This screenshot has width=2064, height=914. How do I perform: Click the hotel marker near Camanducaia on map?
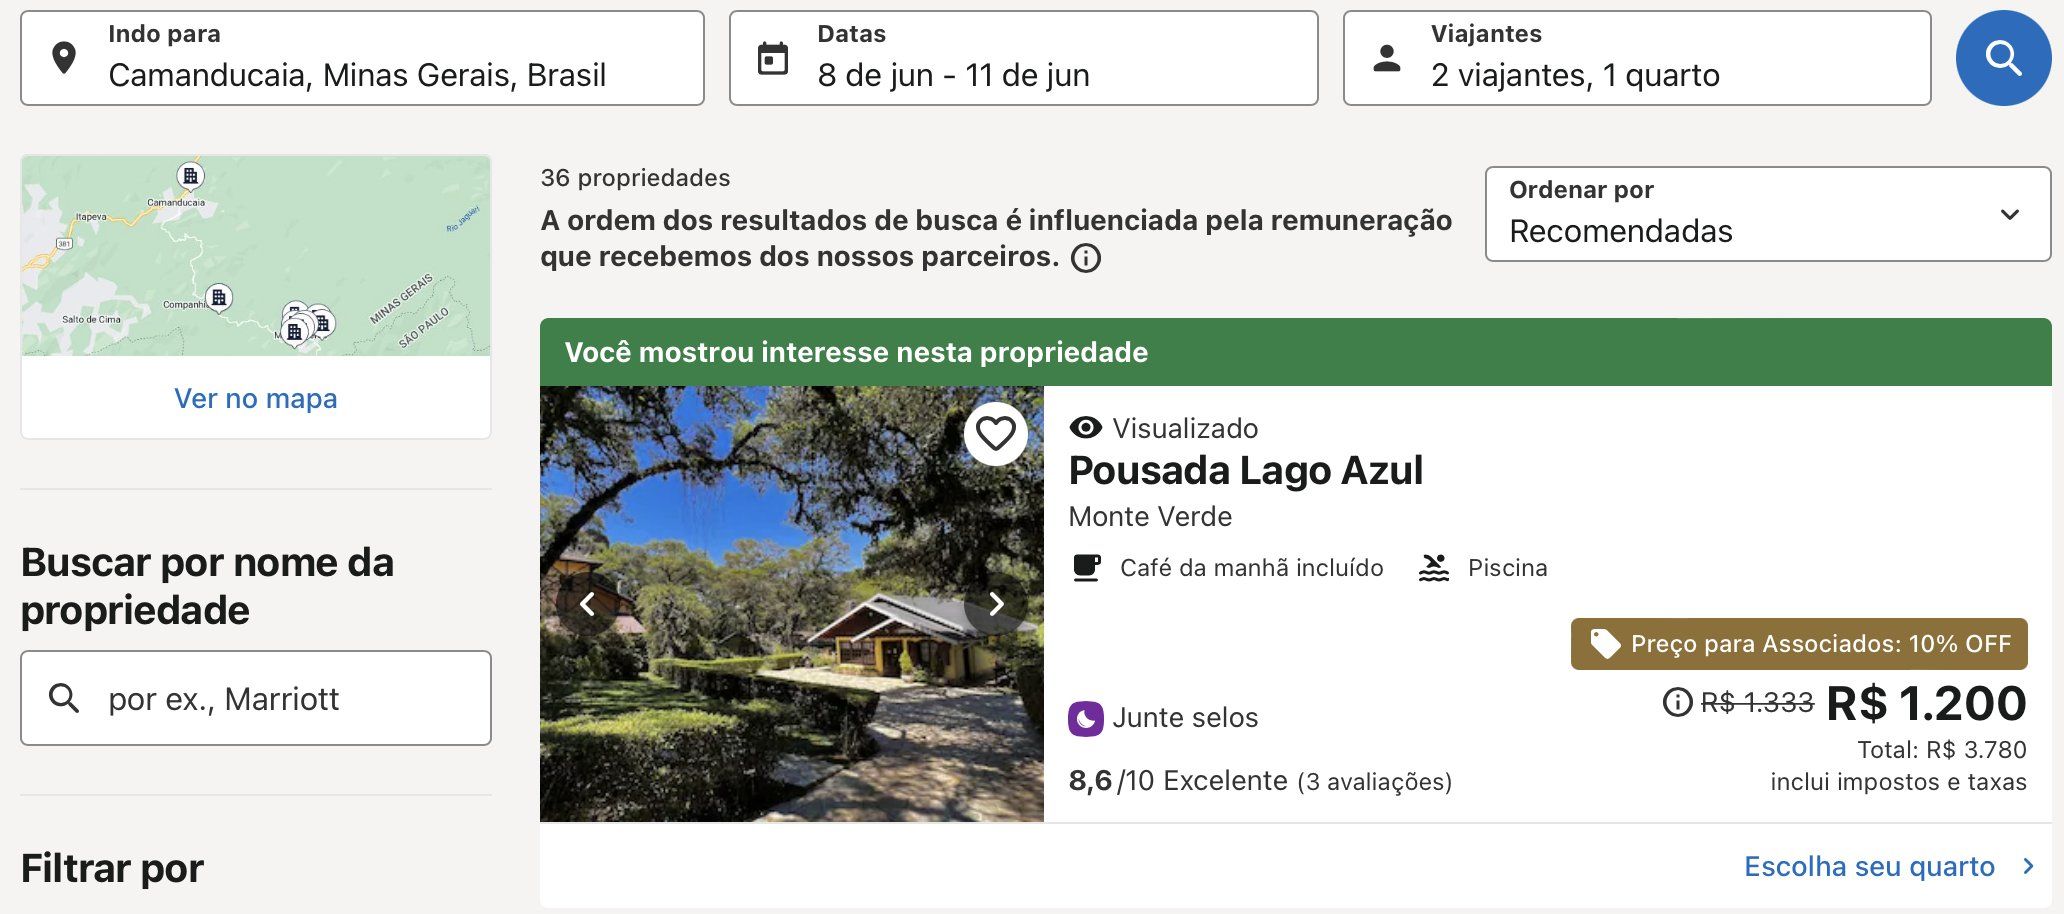click(x=190, y=176)
